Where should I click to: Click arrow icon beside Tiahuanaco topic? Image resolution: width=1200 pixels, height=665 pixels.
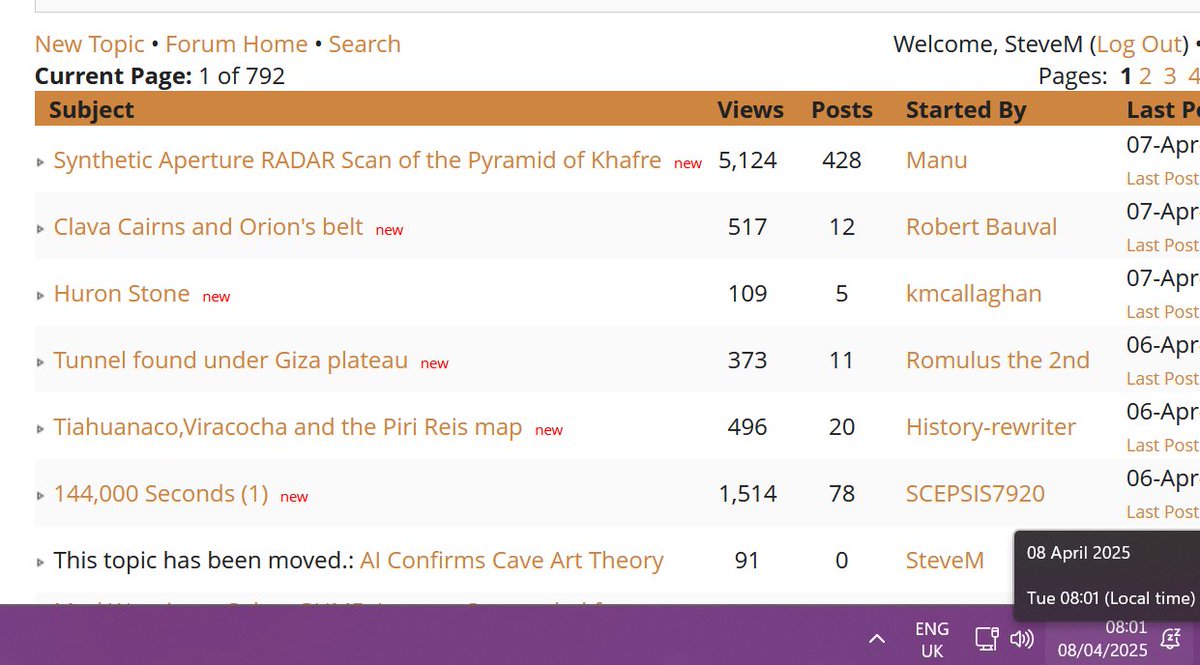tap(41, 429)
